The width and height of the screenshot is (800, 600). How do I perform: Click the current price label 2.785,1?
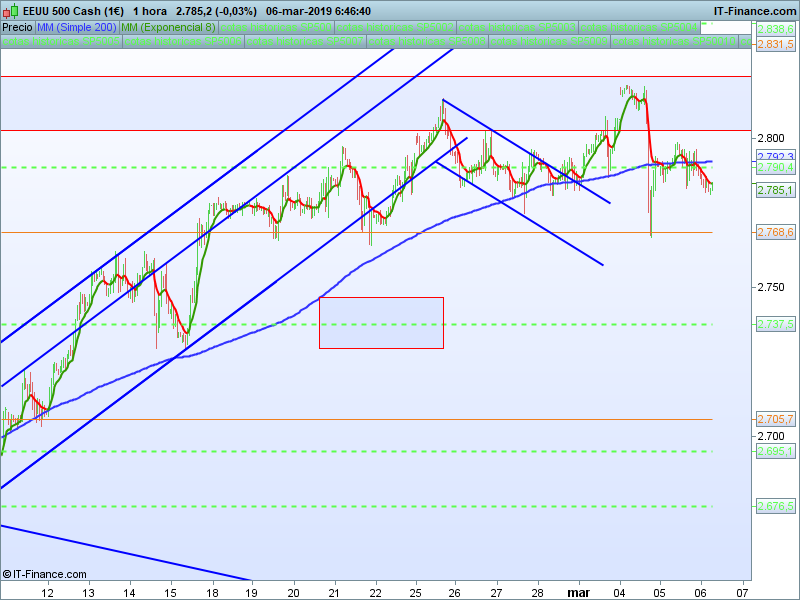tap(775, 190)
